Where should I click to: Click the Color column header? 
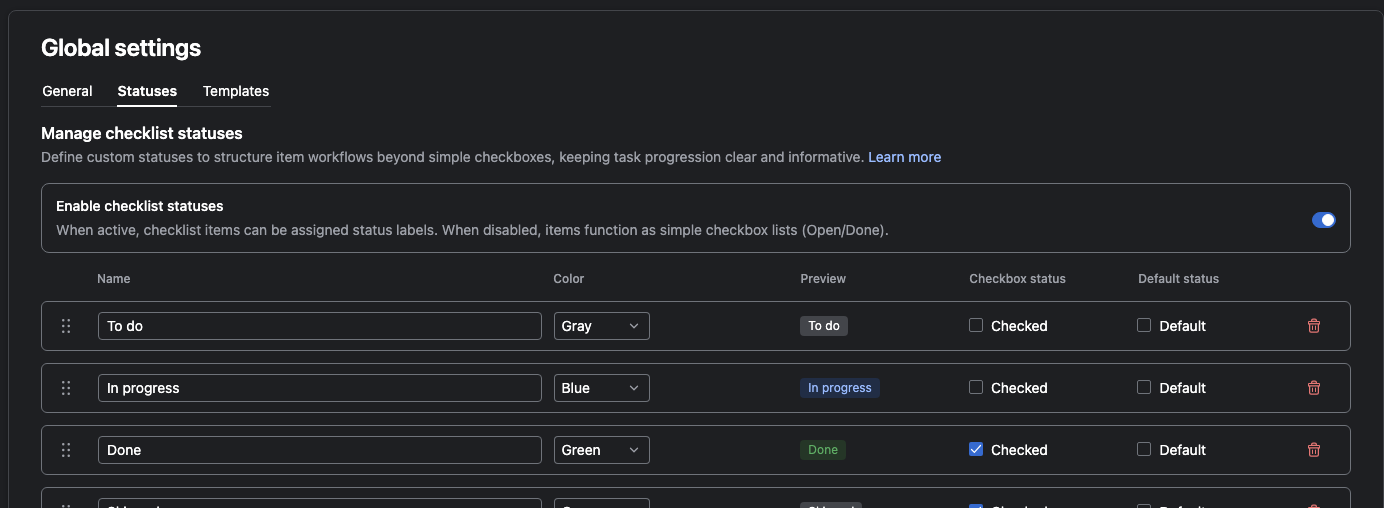coord(569,279)
